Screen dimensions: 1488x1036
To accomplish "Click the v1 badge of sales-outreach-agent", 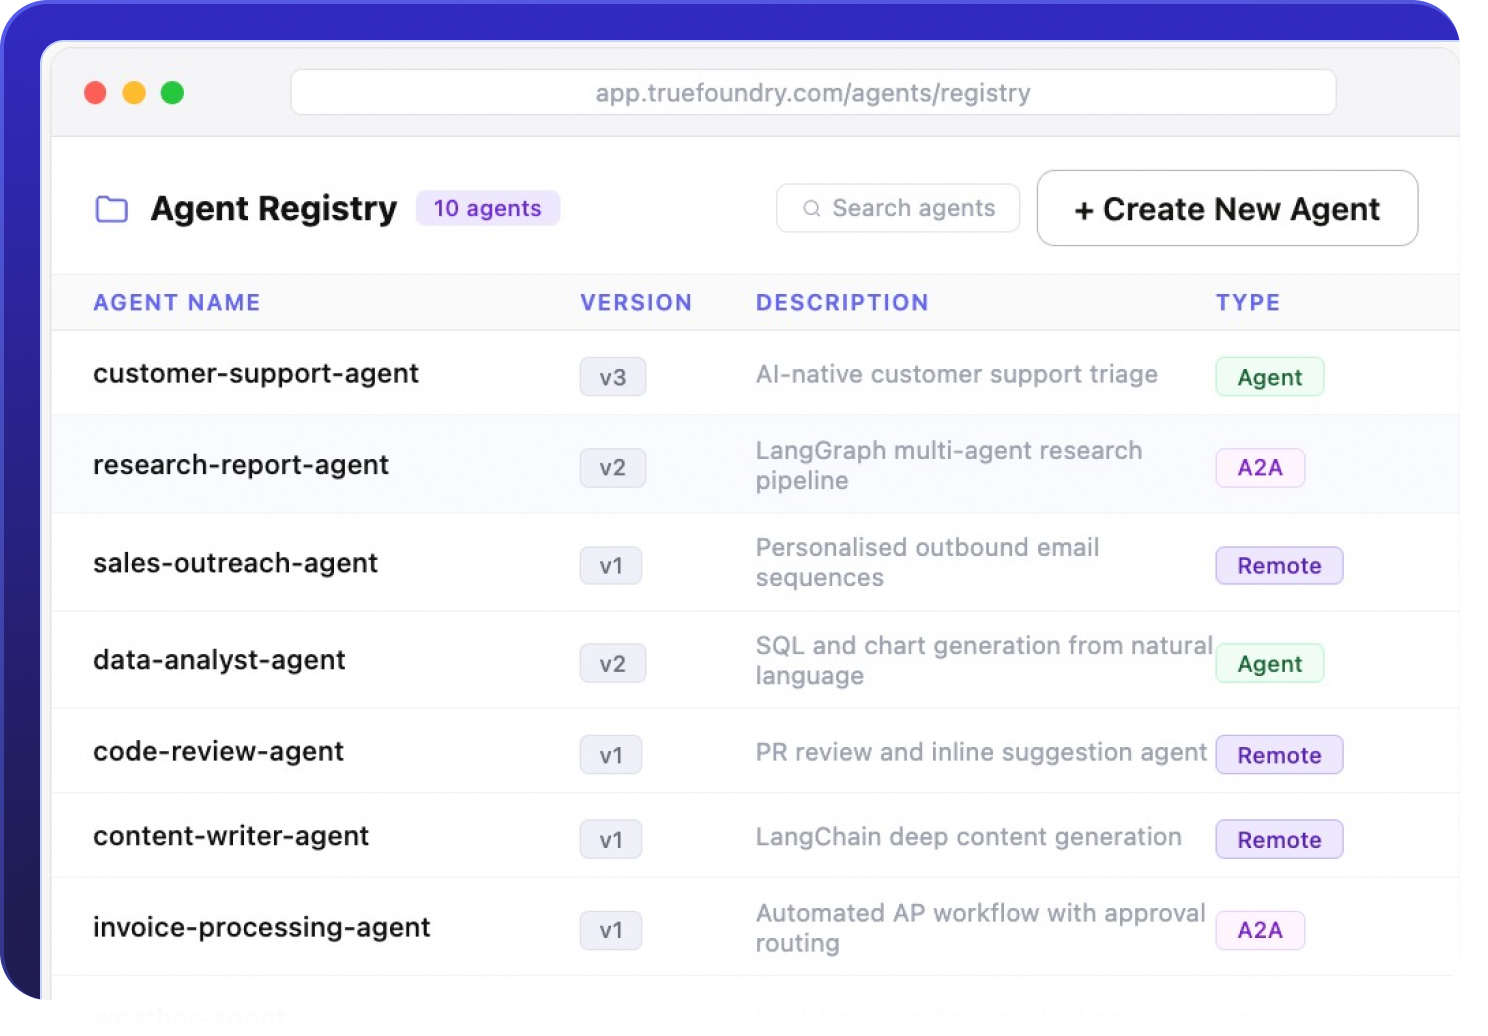I will [x=611, y=566].
